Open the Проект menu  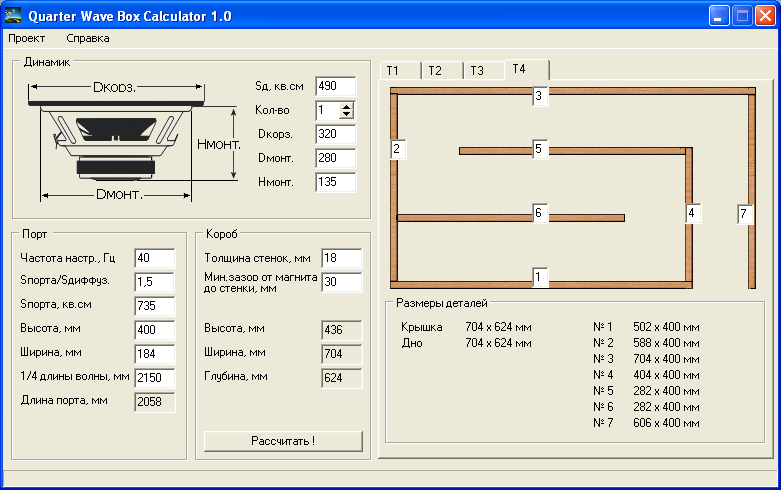[x=26, y=38]
